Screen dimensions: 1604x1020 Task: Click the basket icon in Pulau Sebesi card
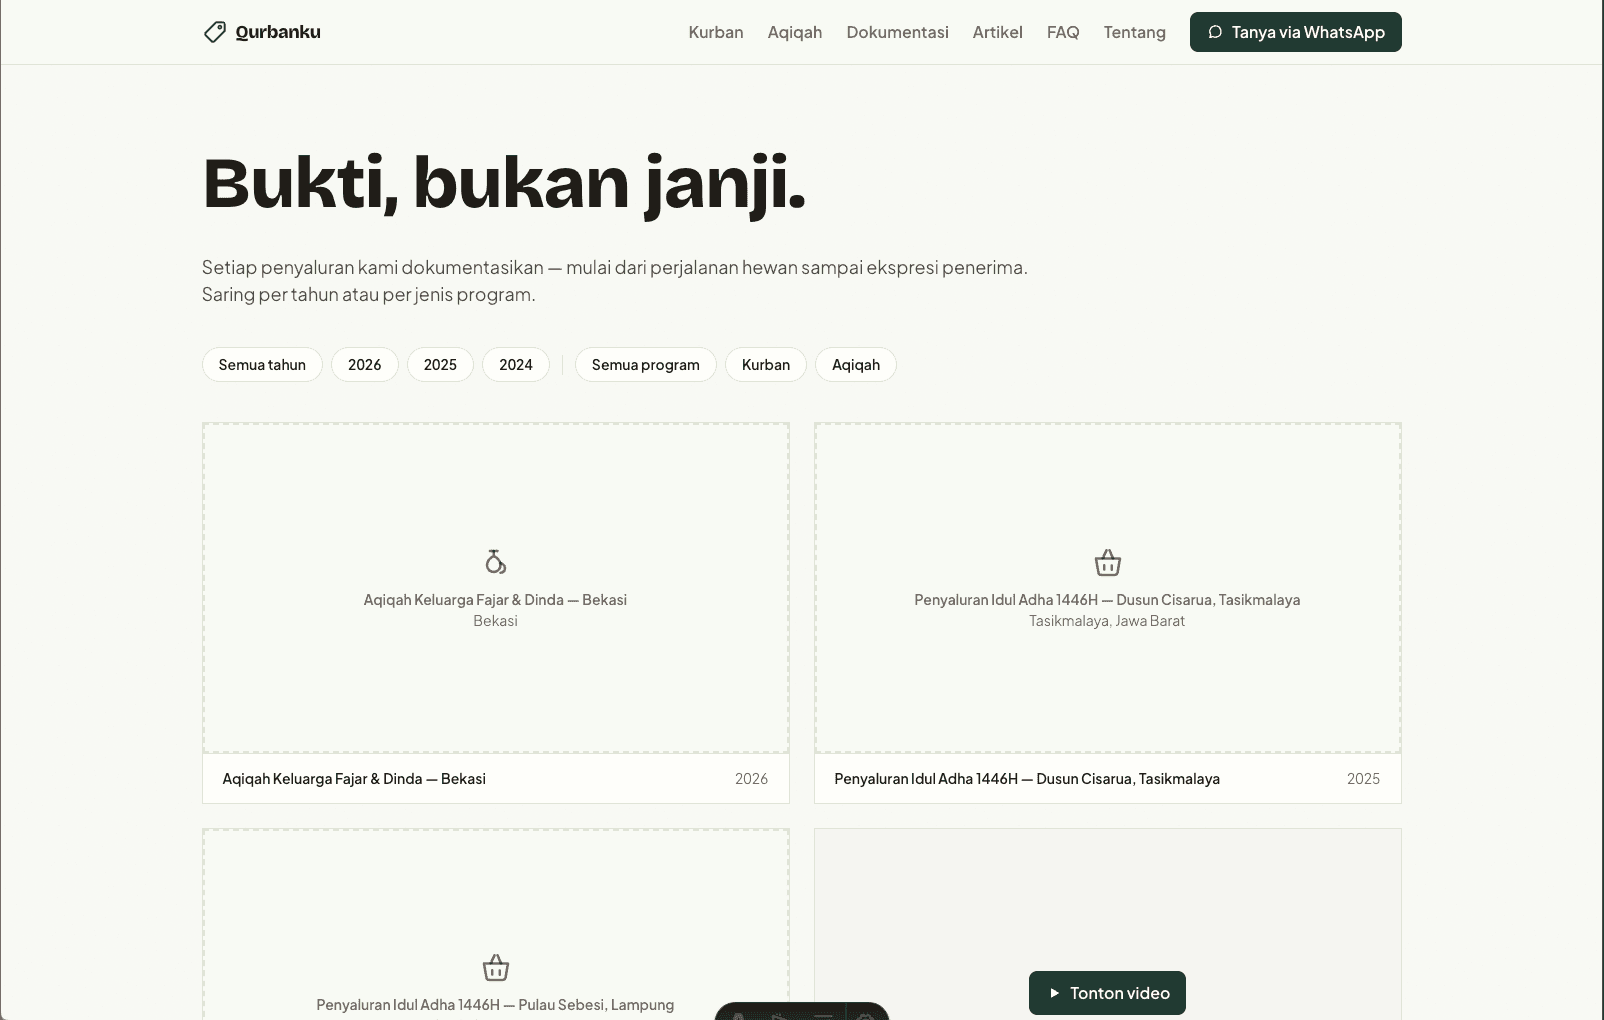[496, 968]
